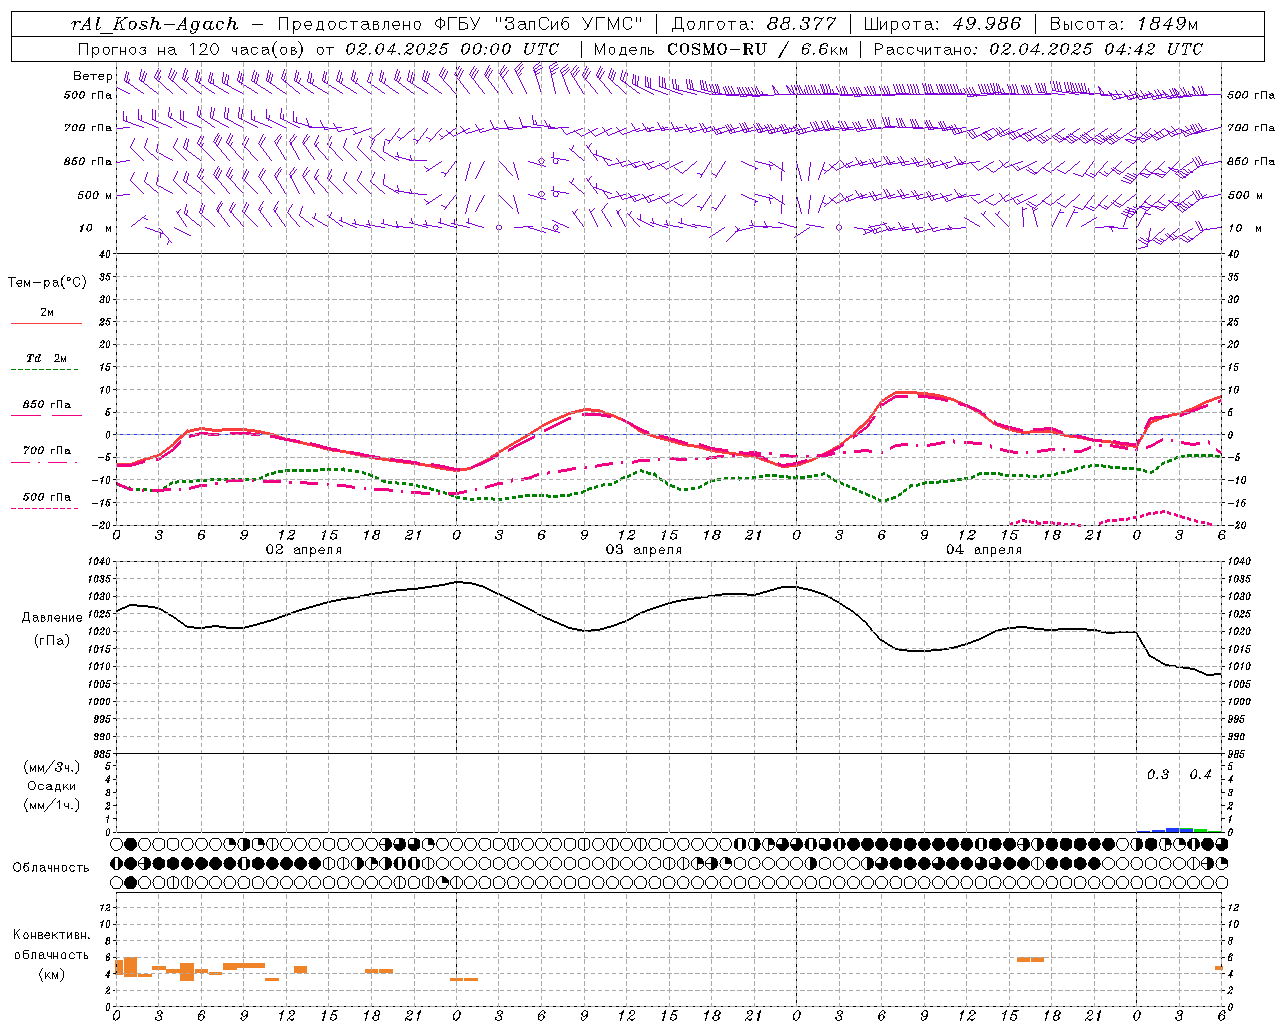Select the Облачность cloud cover label
This screenshot has width=1280, height=1024.
[51, 868]
